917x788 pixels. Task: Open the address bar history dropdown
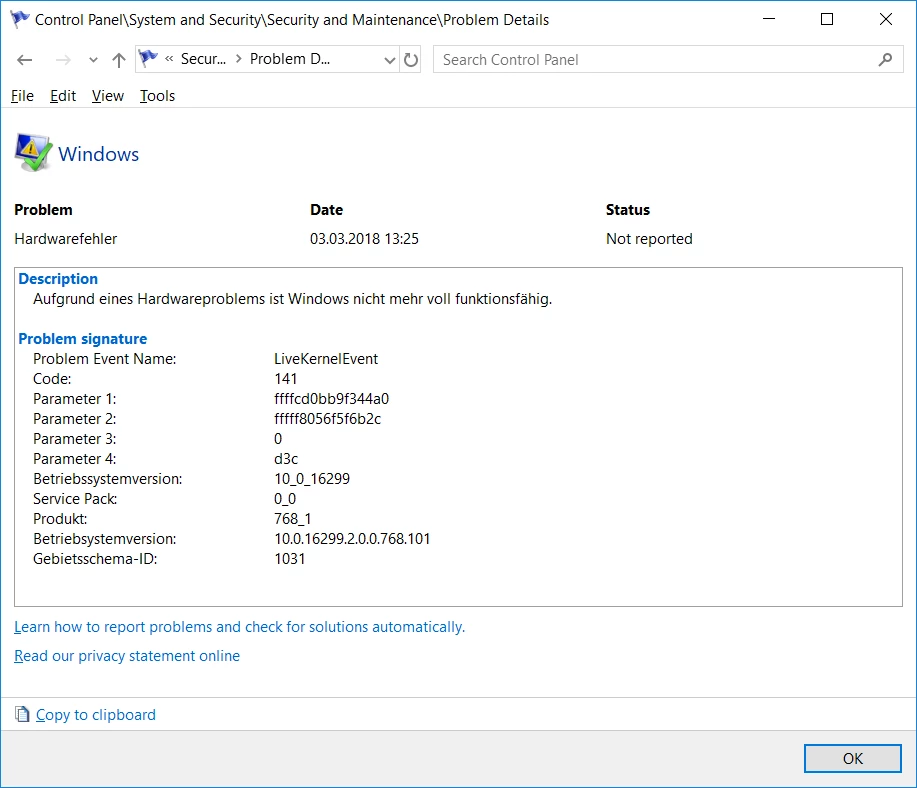pyautogui.click(x=389, y=60)
